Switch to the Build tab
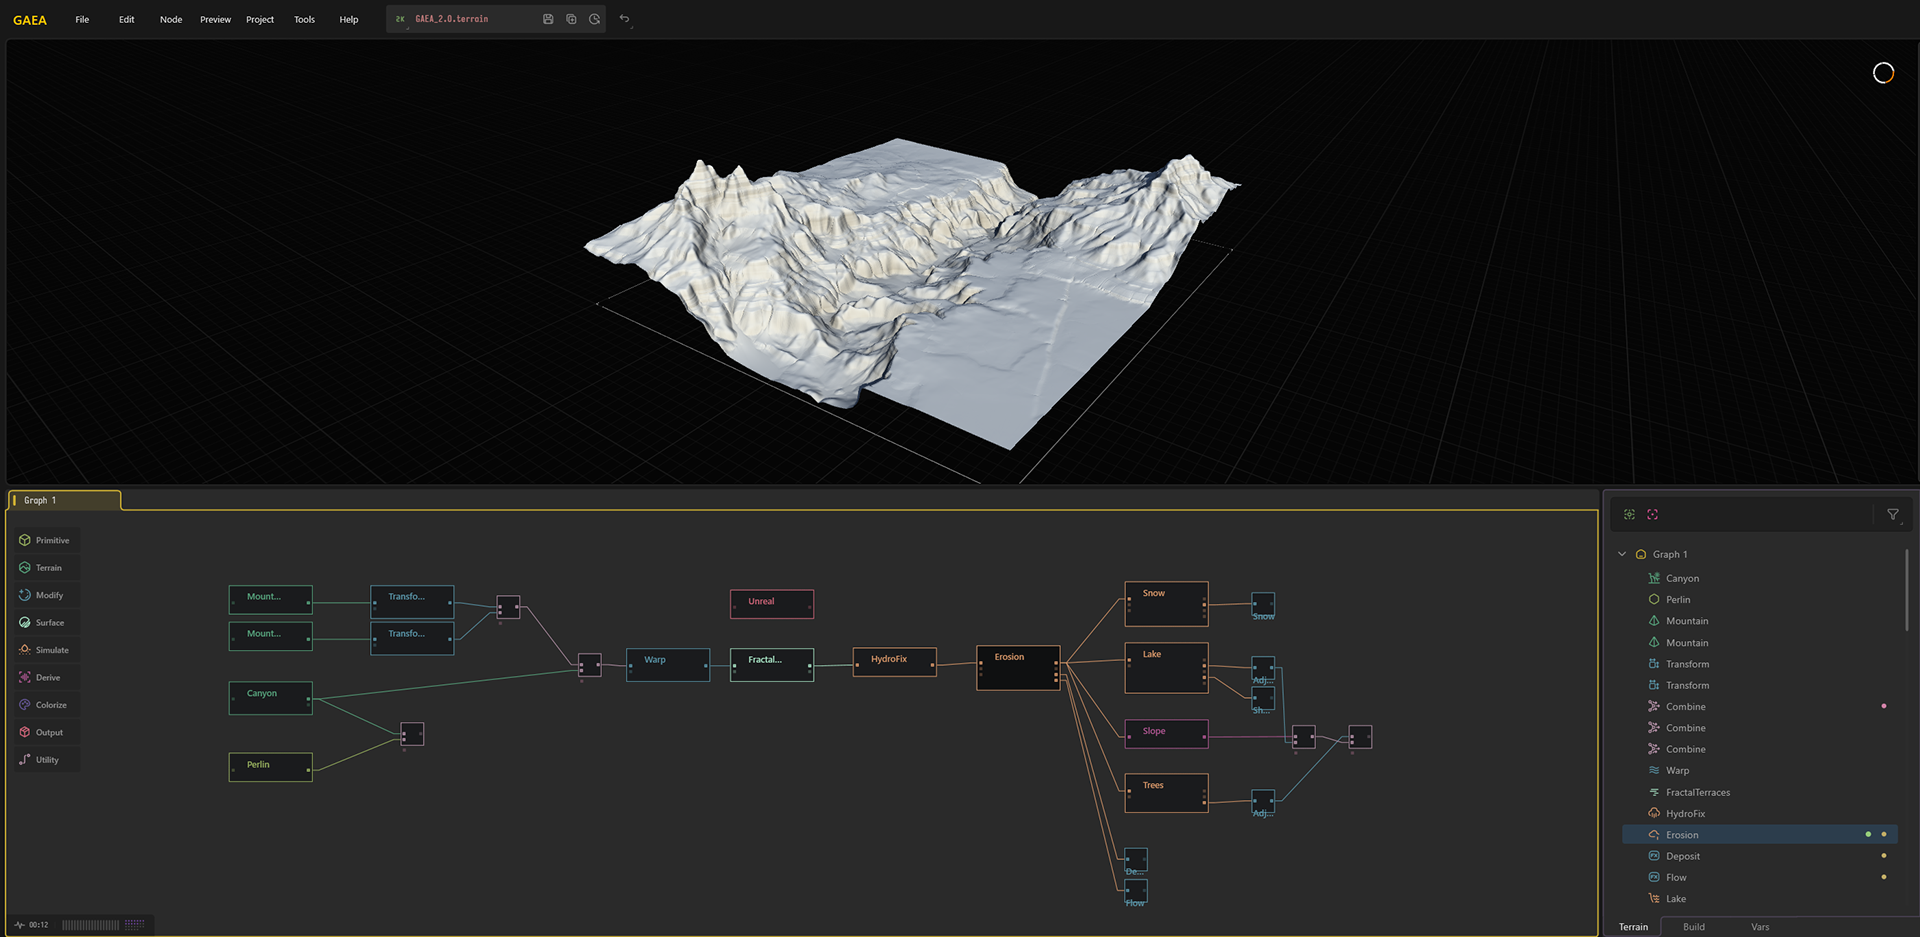The height and width of the screenshot is (937, 1920). pos(1693,927)
